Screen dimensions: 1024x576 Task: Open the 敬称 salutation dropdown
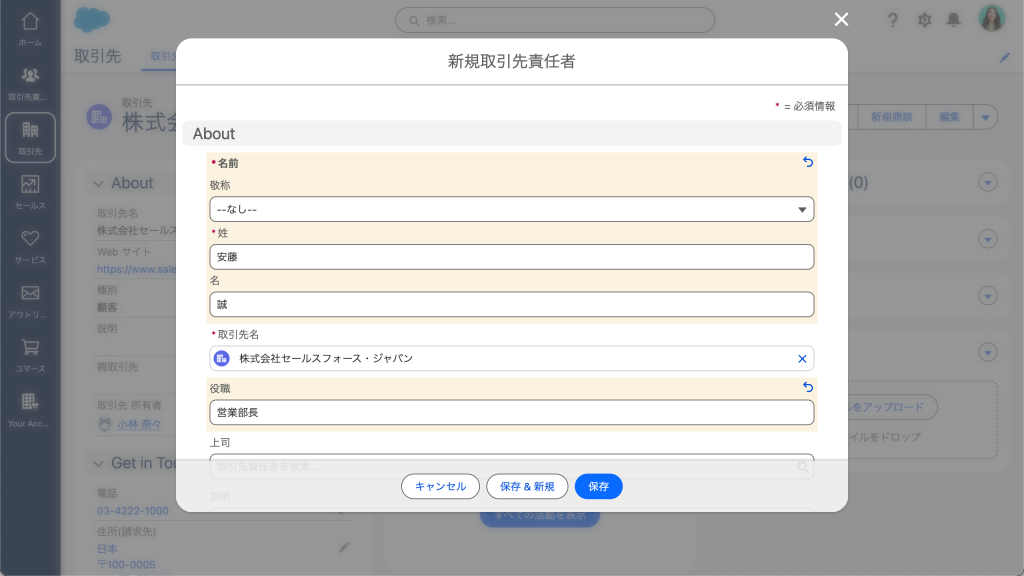(x=511, y=210)
